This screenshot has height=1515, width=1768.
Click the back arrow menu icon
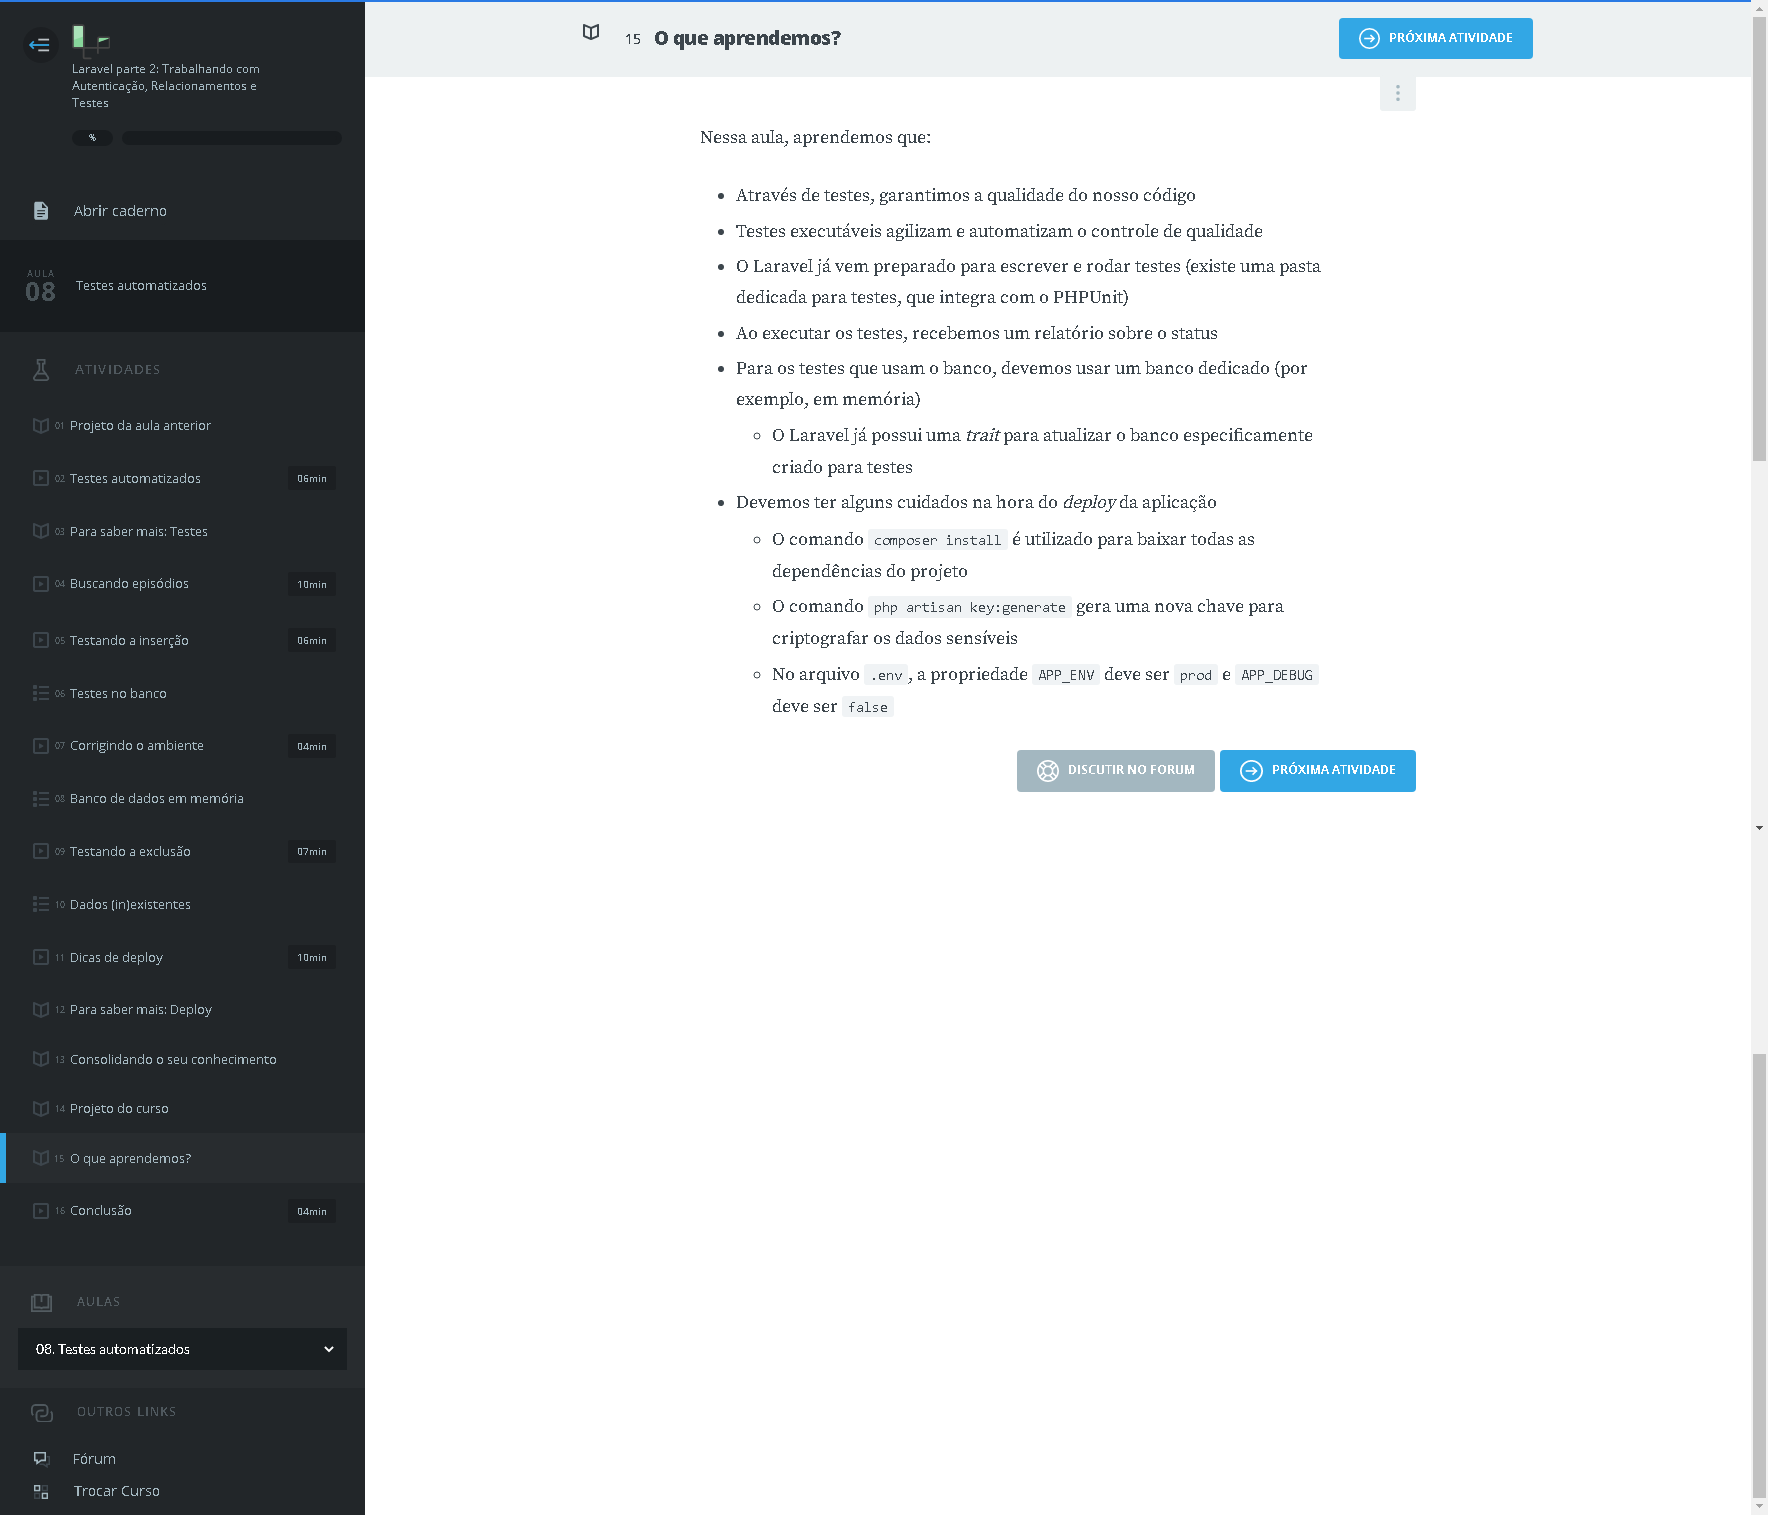[x=40, y=45]
